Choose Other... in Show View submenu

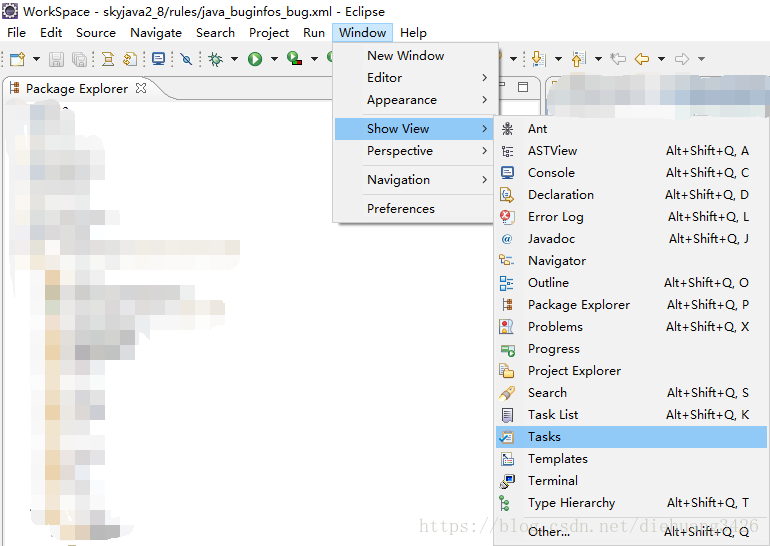click(x=631, y=532)
